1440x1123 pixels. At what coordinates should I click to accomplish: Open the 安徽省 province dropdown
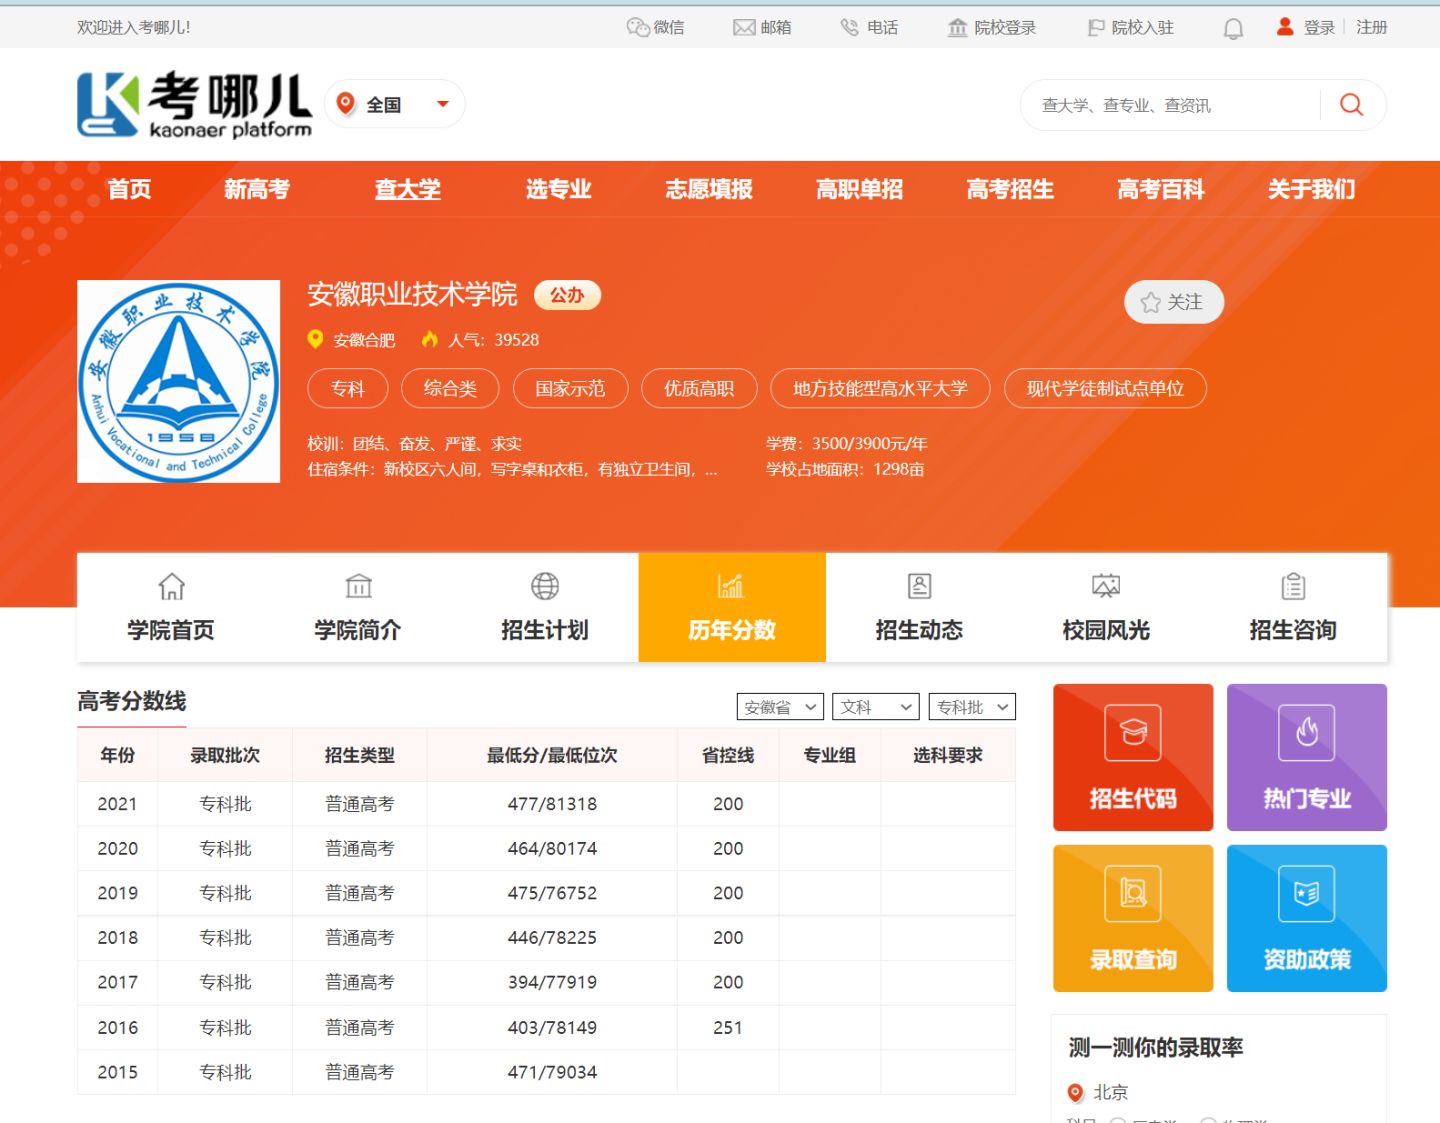click(780, 707)
